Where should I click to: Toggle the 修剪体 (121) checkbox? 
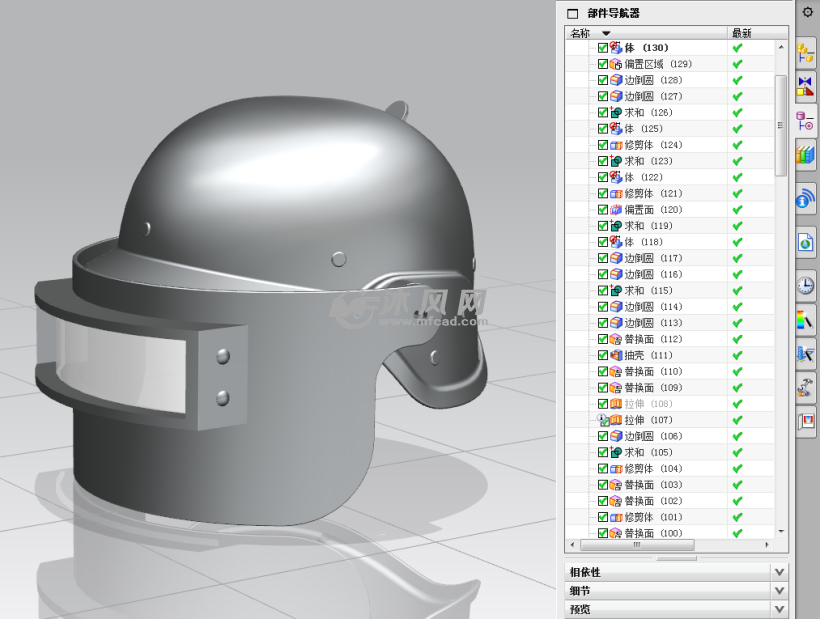tap(603, 193)
